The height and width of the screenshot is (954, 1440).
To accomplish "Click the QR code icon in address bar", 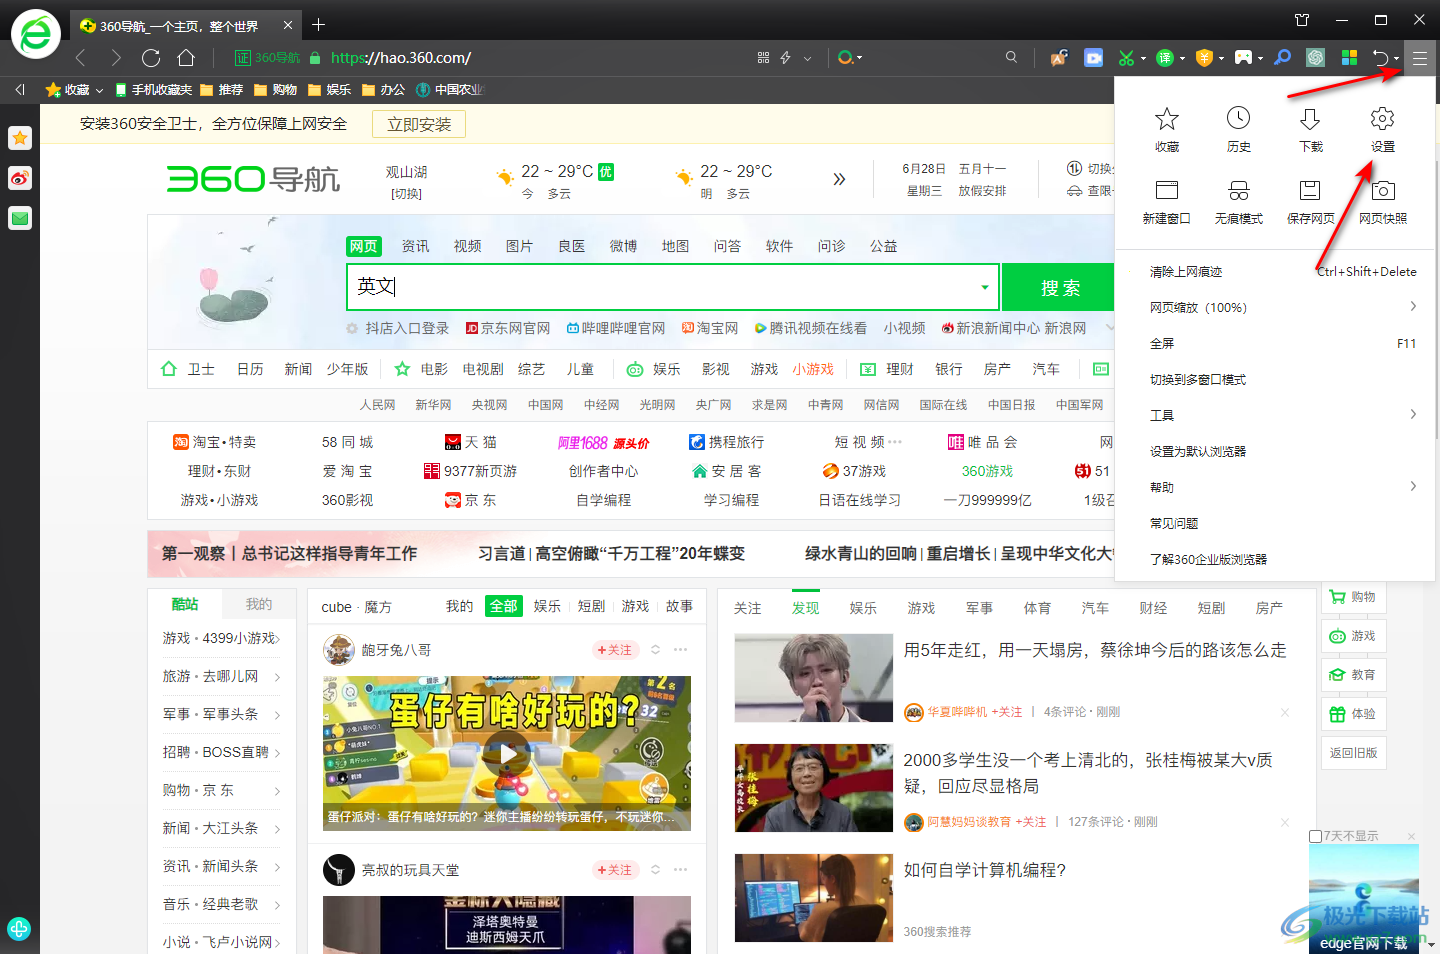I will click(x=763, y=58).
